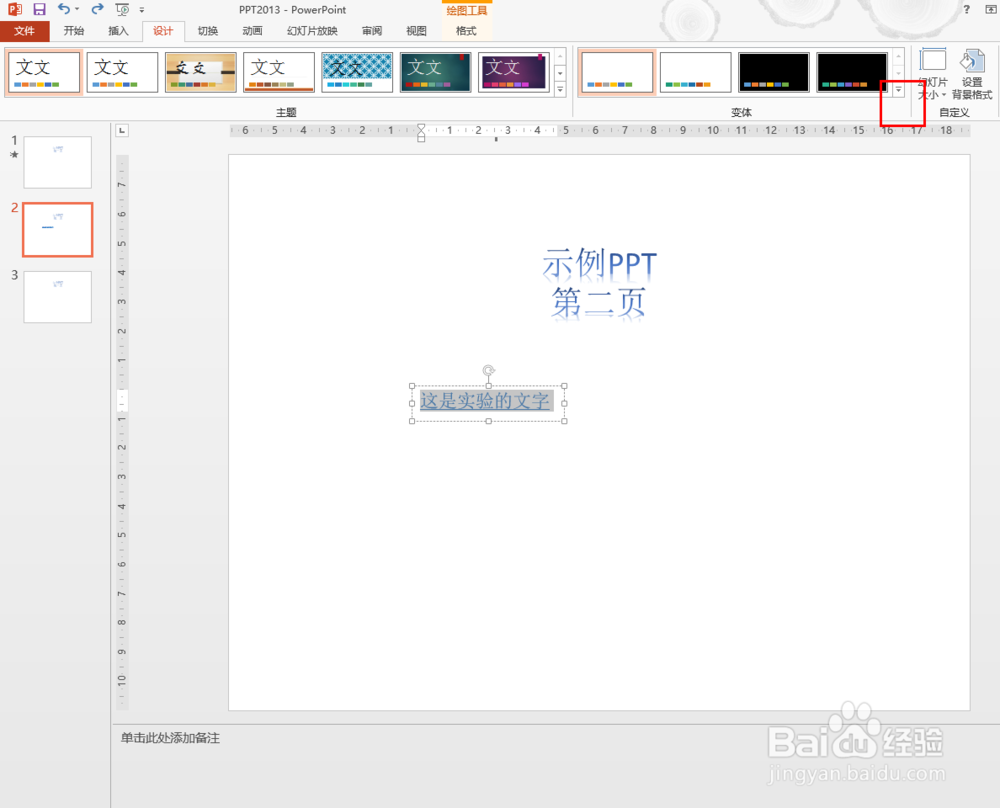Open Customize Quick Access Toolbar arrow
Viewport: 1000px width, 808px height.
(142, 10)
